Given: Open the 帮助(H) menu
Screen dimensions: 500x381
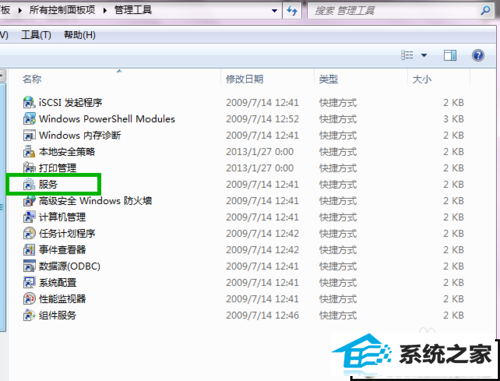Looking at the screenshot, I should click(80, 35).
